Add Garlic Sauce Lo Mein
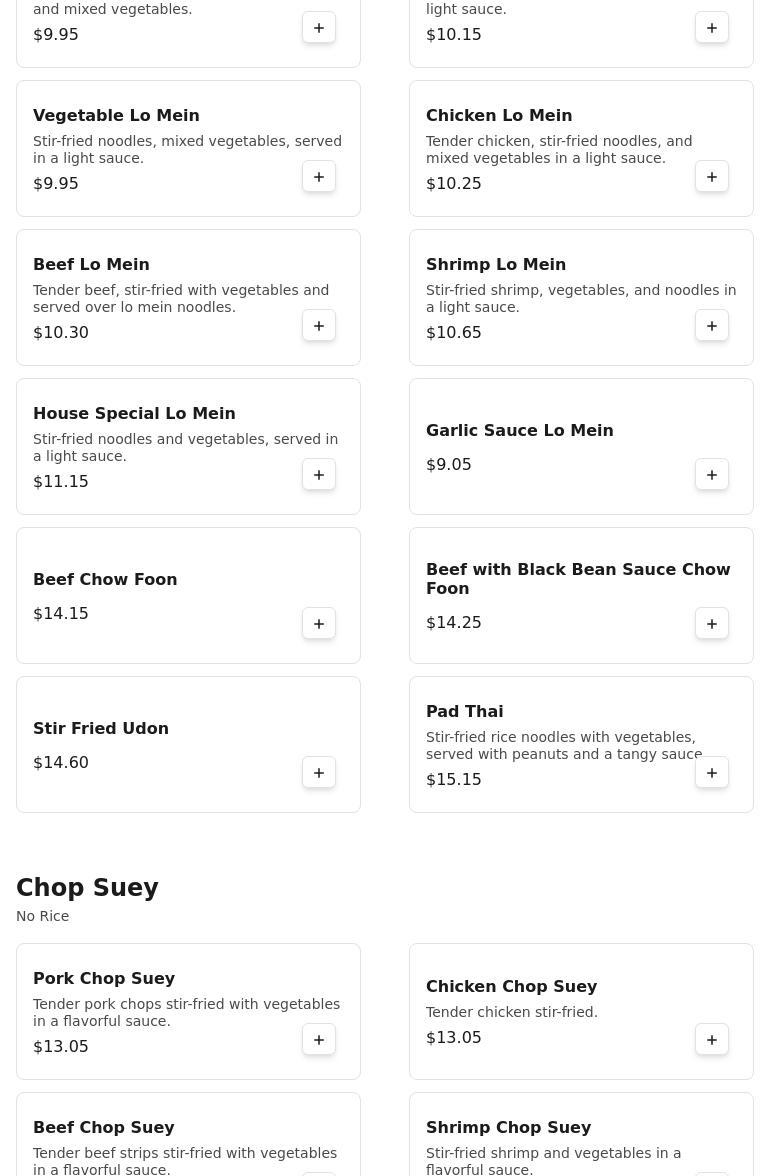Image resolution: width=770 pixels, height=1176 pixels. tap(712, 475)
